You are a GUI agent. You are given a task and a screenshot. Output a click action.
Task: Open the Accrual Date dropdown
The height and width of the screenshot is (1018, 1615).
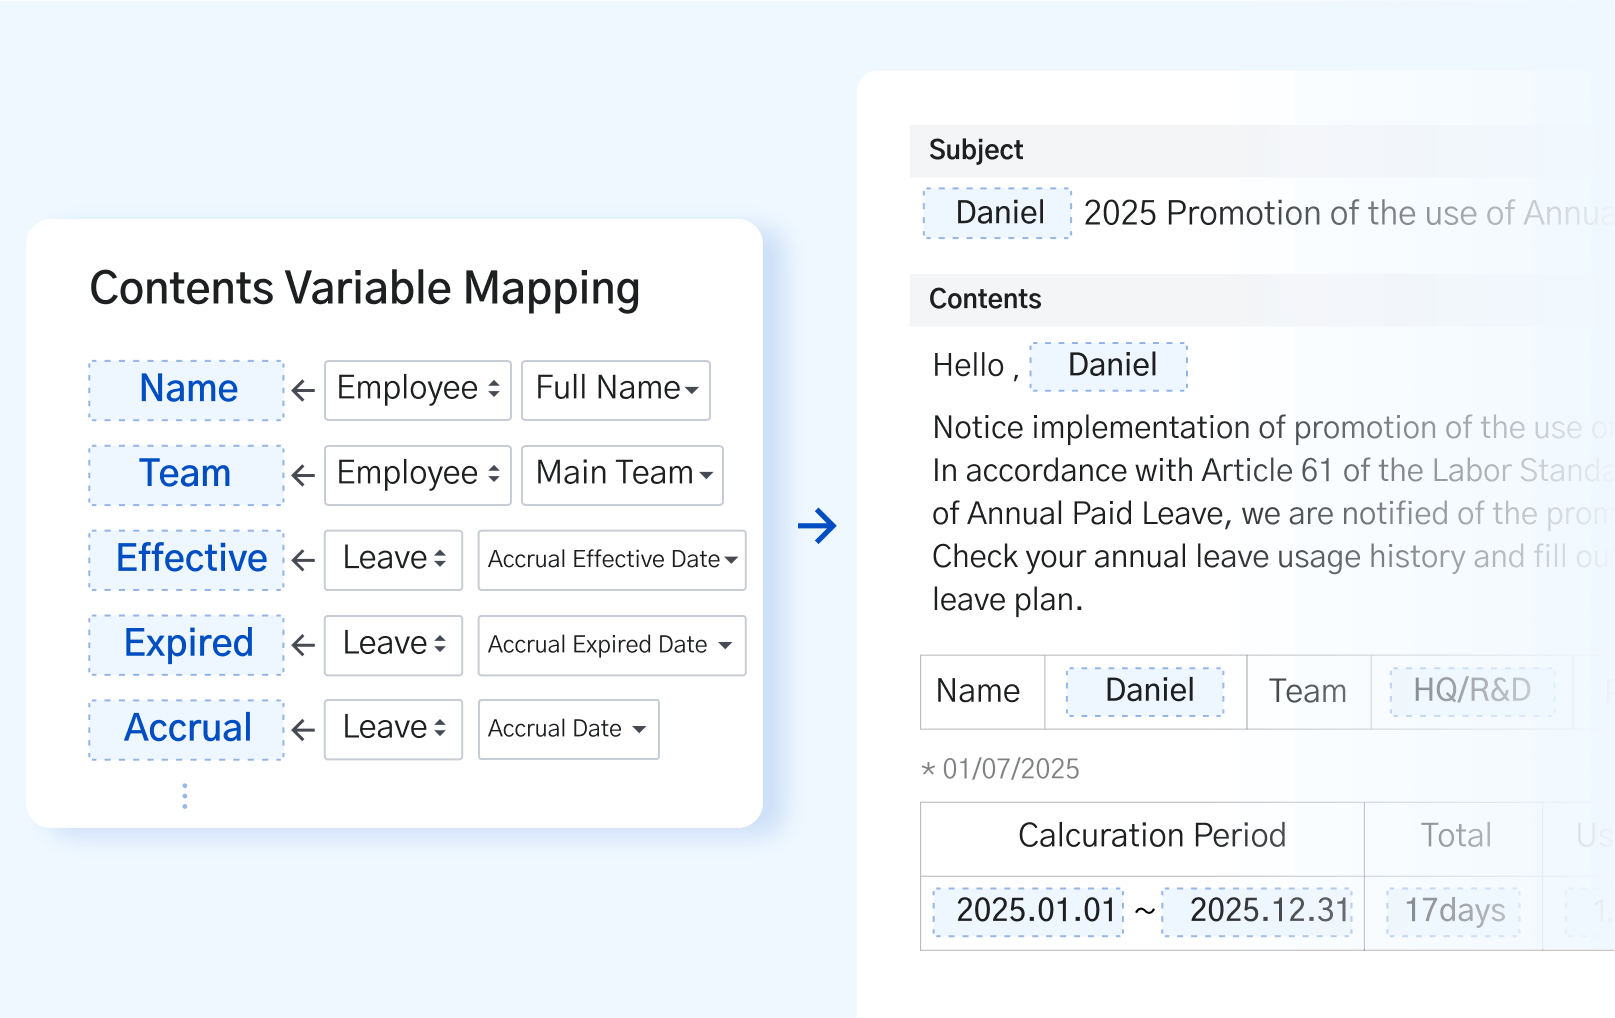pos(568,729)
